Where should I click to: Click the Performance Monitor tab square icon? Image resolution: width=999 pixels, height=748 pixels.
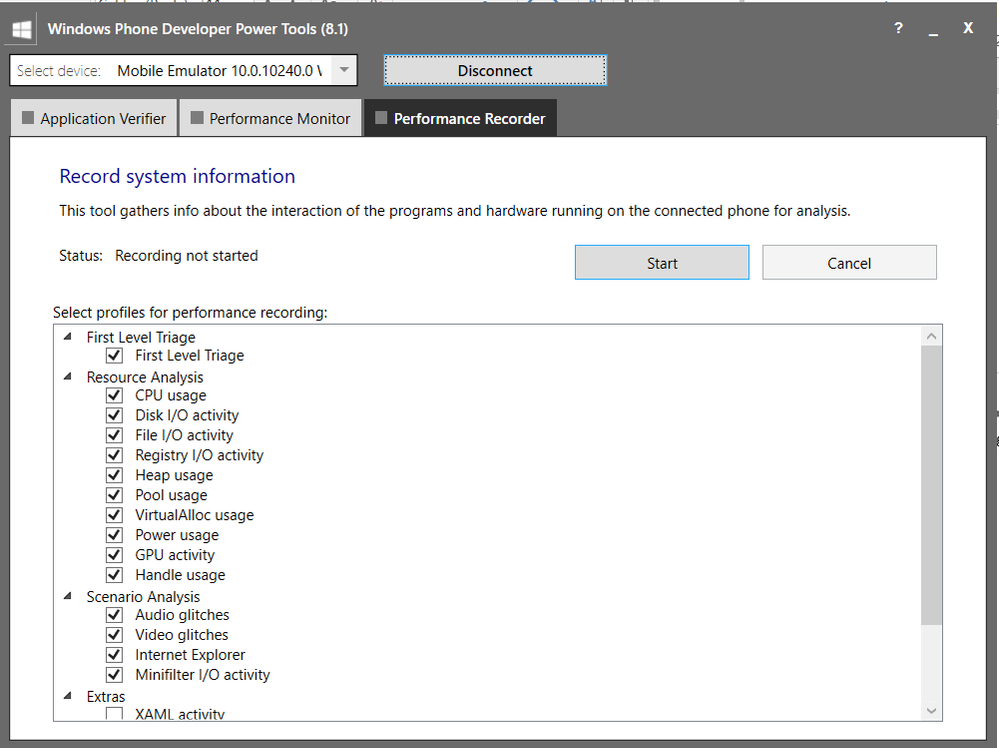[x=197, y=118]
